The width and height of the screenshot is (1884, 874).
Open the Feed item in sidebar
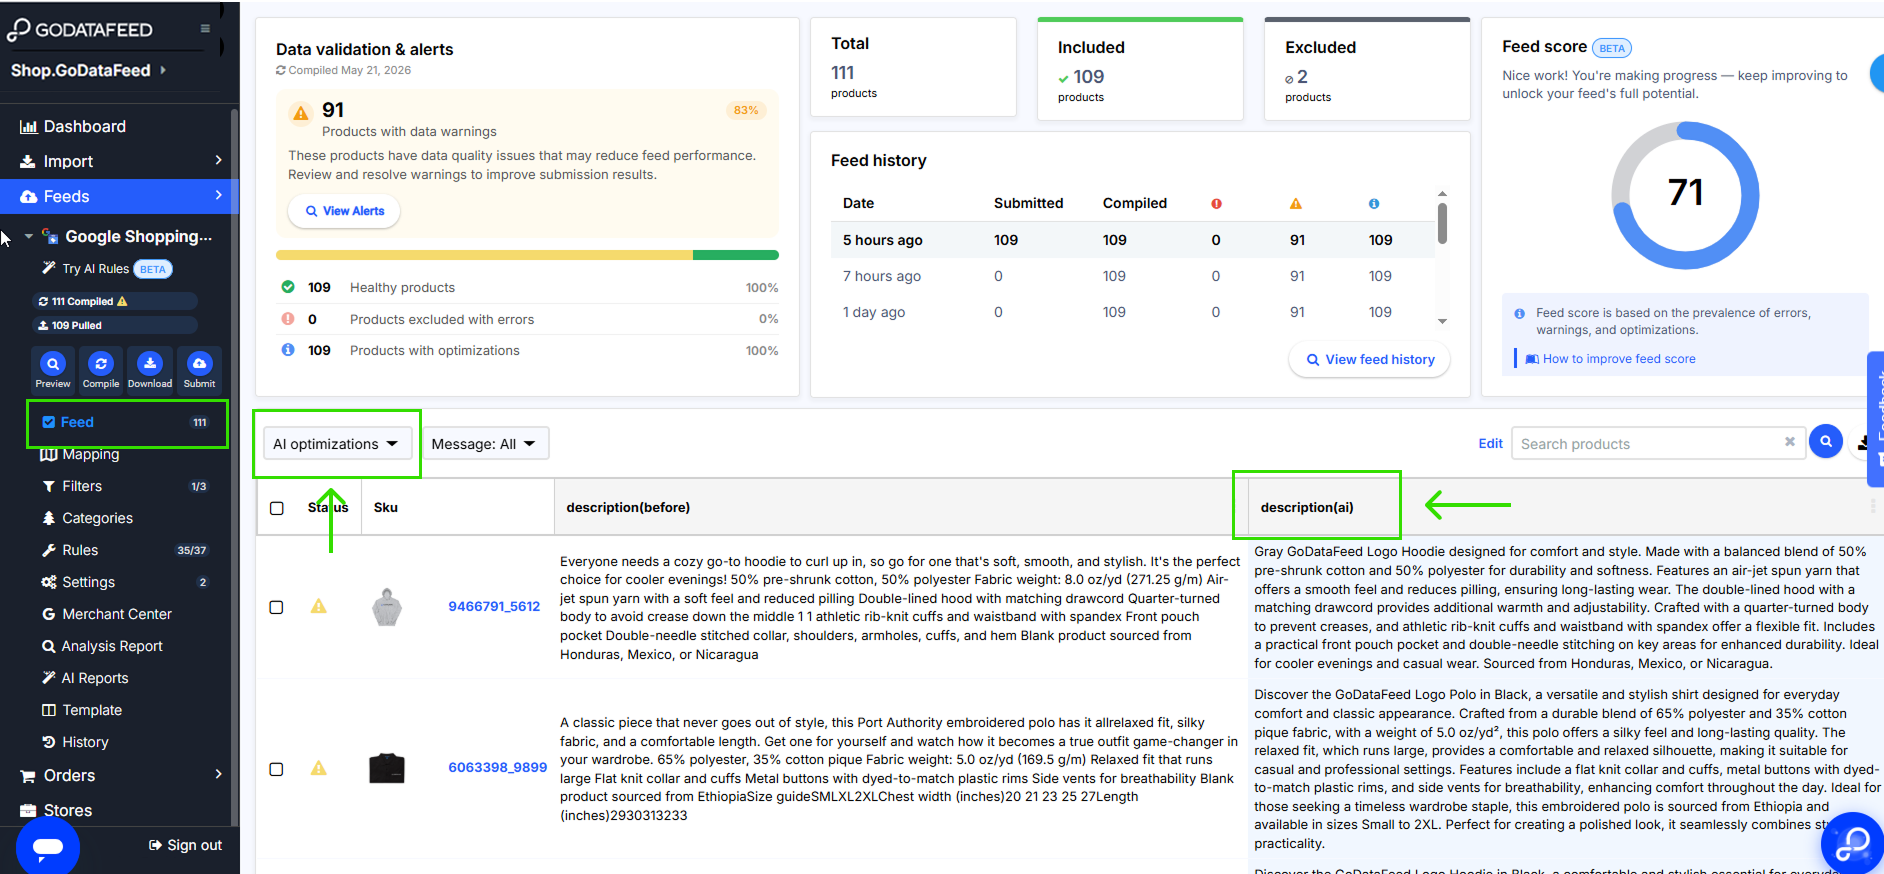click(127, 422)
